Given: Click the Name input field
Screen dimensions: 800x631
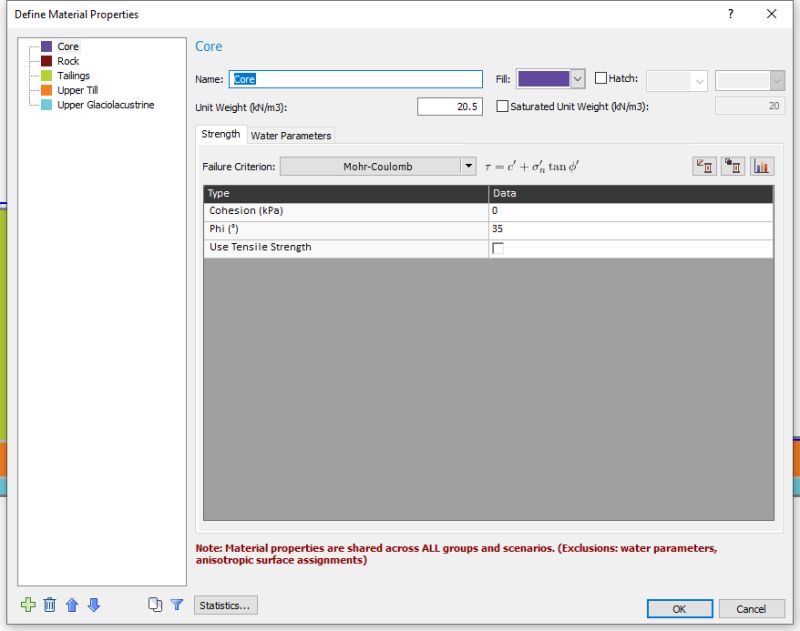Looking at the screenshot, I should pyautogui.click(x=356, y=79).
